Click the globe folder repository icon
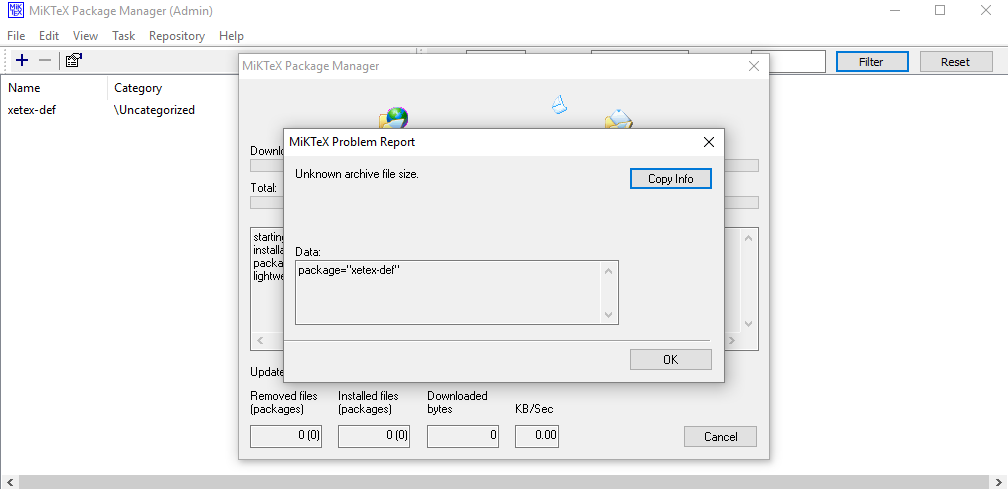Screen dimensions: 1008x489 [393, 118]
